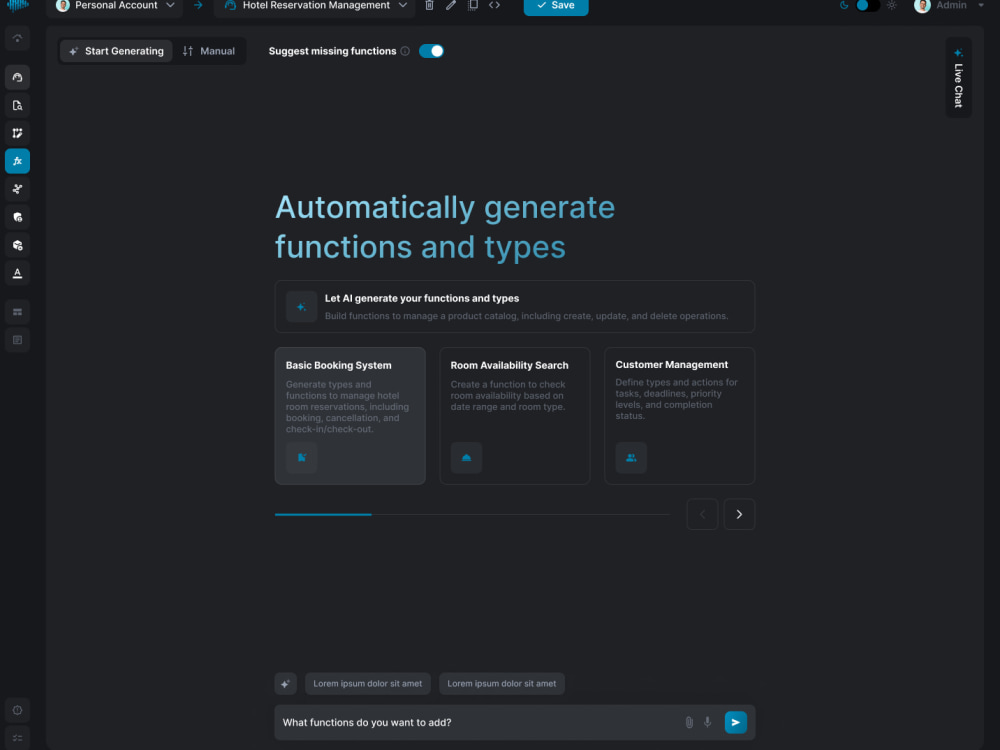Click the second Lorem ipsum suggestion chip
The image size is (1000, 750).
(501, 684)
